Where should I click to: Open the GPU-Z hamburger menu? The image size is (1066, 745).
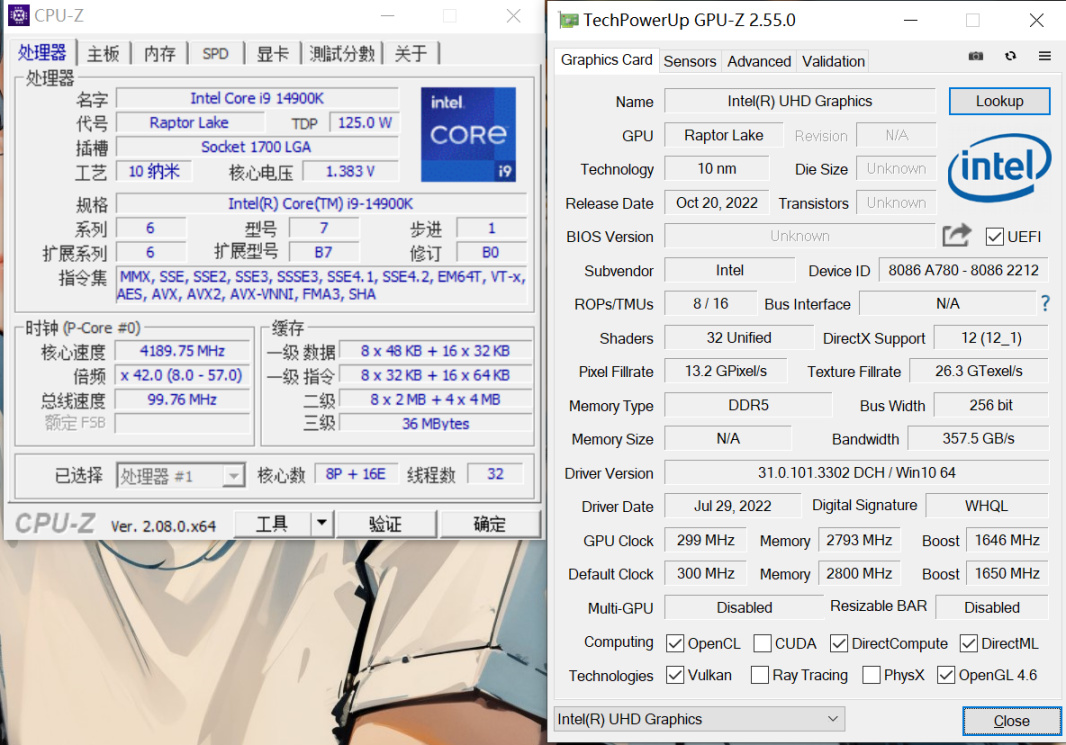pyautogui.click(x=1045, y=56)
